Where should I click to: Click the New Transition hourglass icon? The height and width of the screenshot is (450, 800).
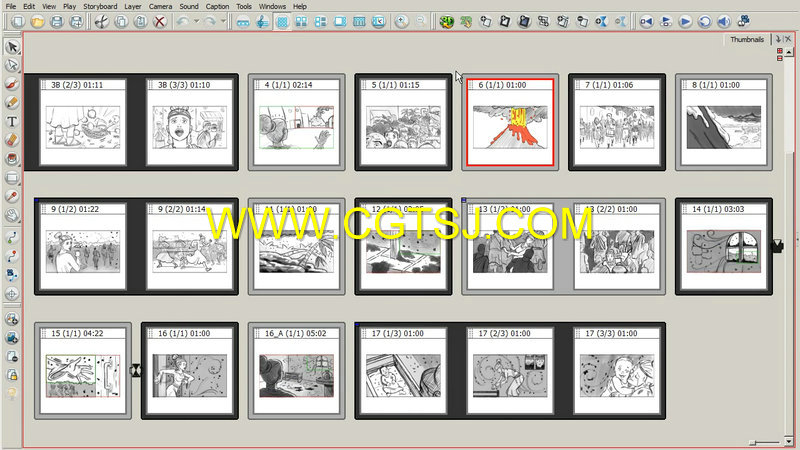tap(602, 21)
